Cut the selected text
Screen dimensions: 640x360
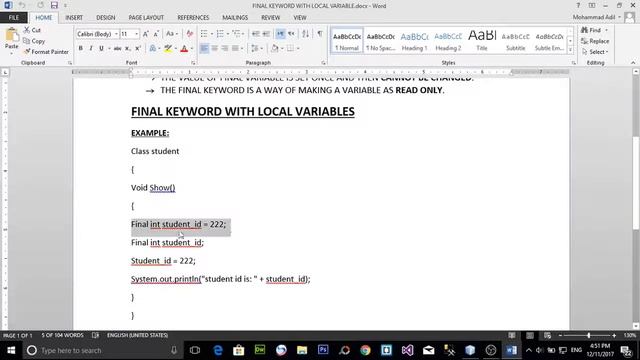click(x=32, y=30)
